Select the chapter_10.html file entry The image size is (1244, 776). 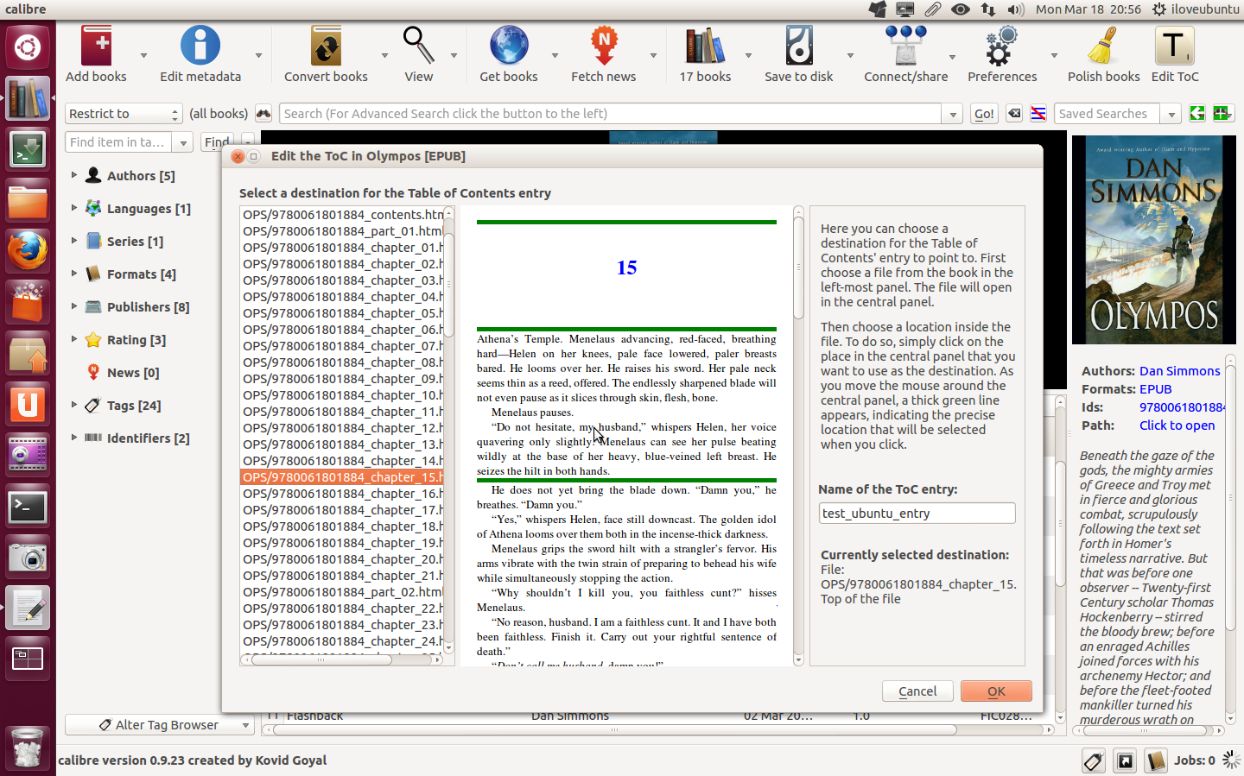tap(342, 395)
